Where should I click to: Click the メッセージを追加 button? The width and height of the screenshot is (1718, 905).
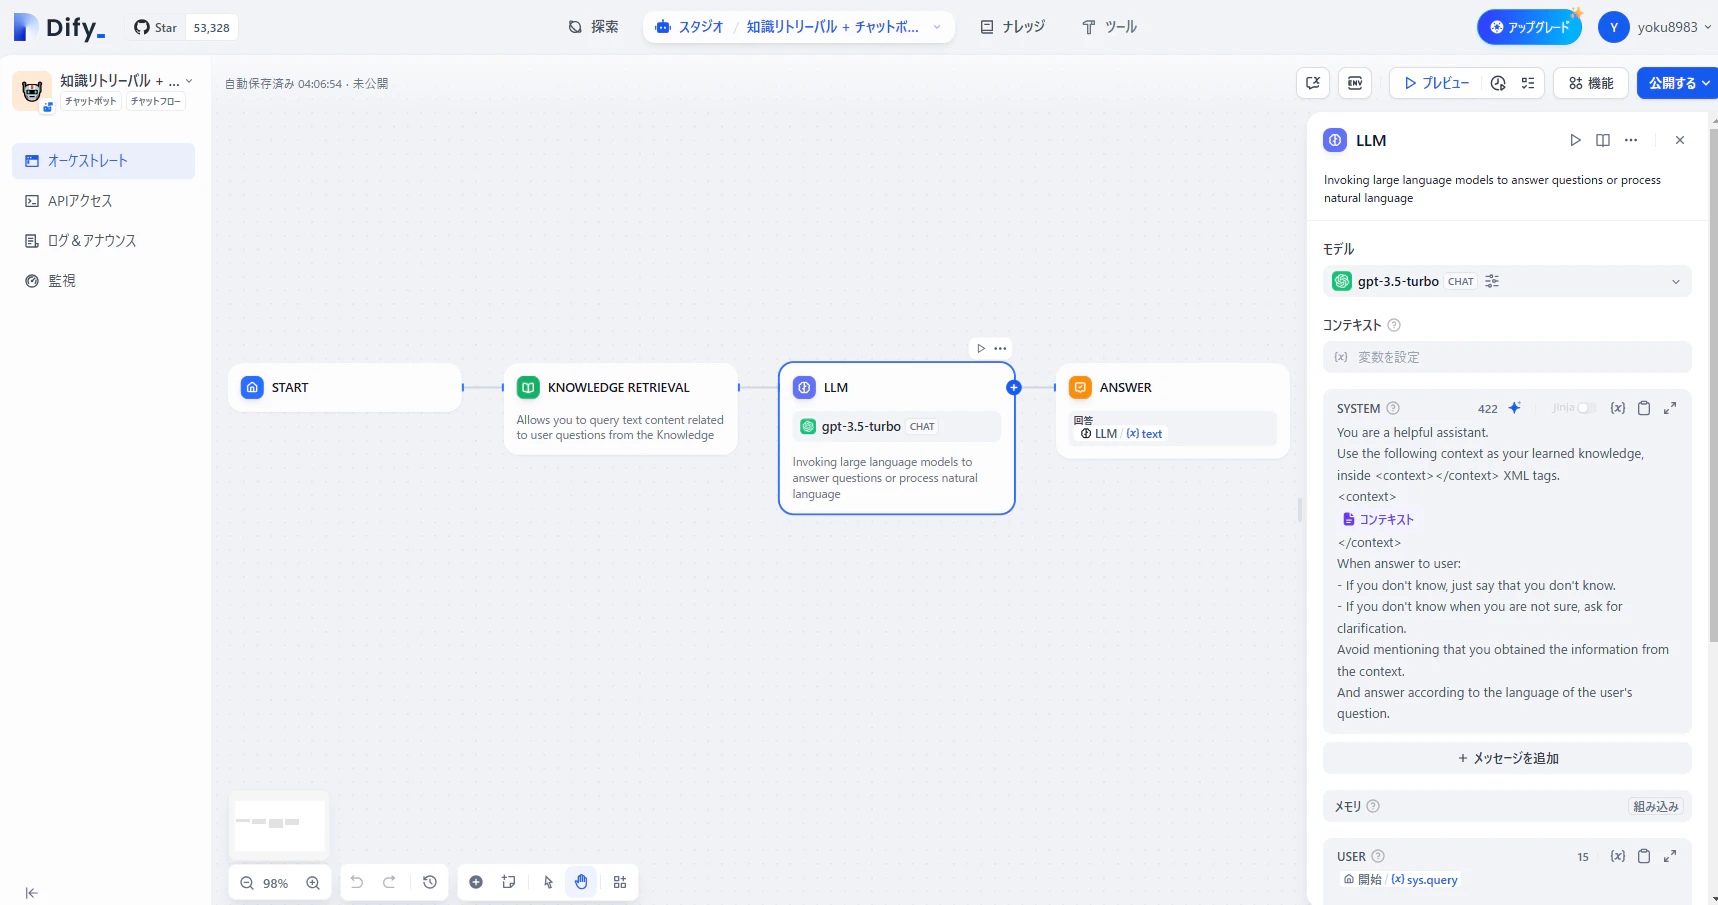click(x=1507, y=758)
